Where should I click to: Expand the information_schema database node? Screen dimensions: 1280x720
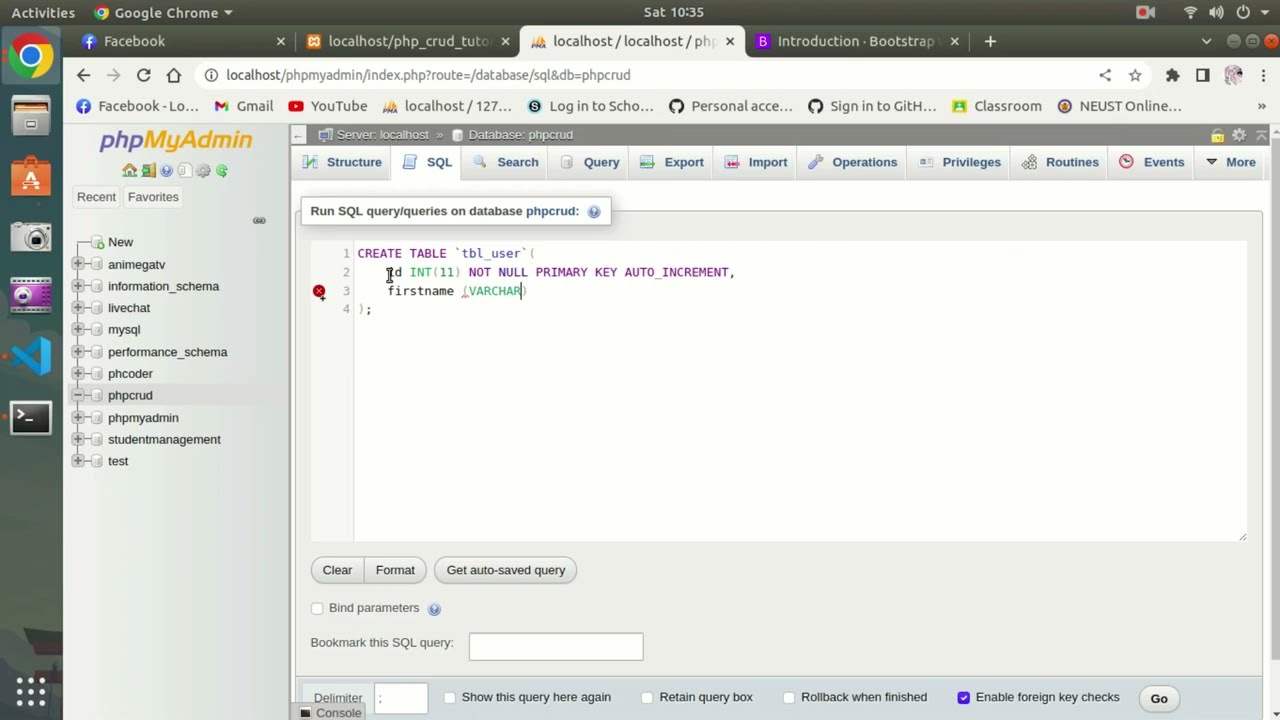pyautogui.click(x=78, y=287)
